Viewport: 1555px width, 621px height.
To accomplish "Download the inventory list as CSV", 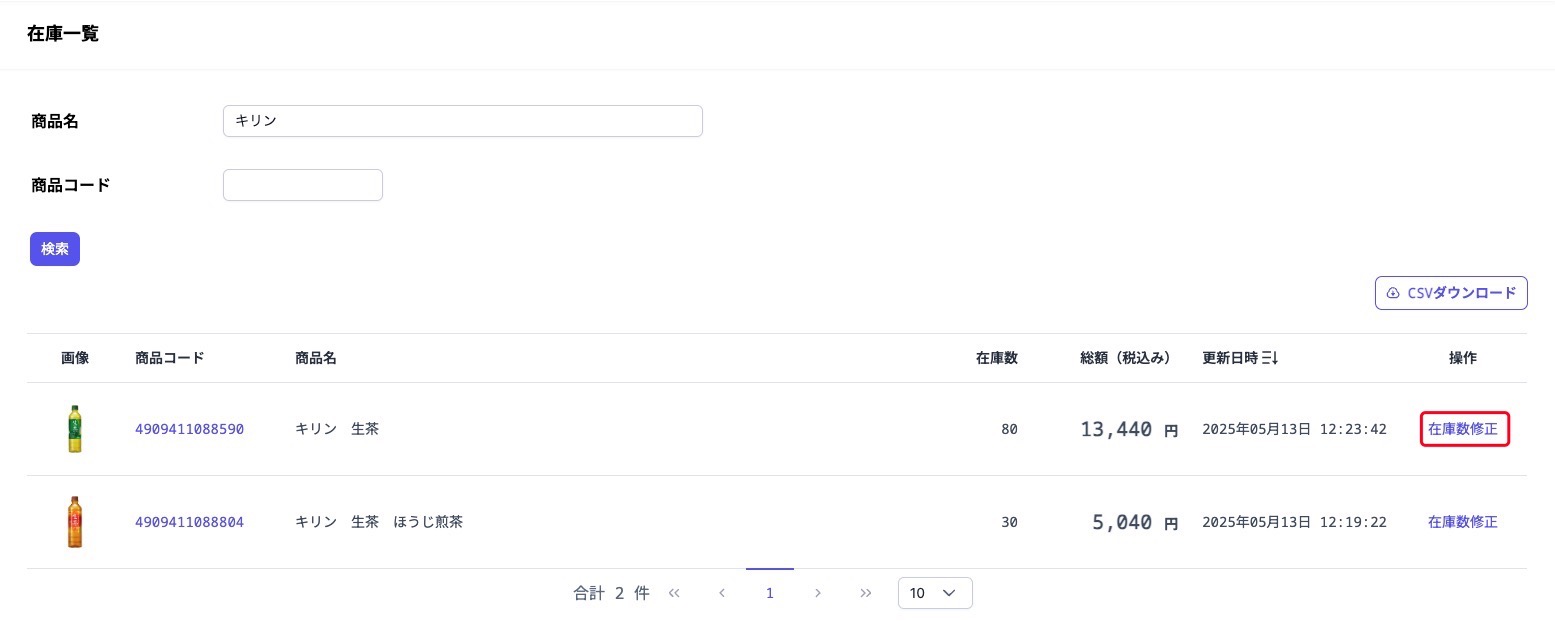I will (x=1451, y=293).
